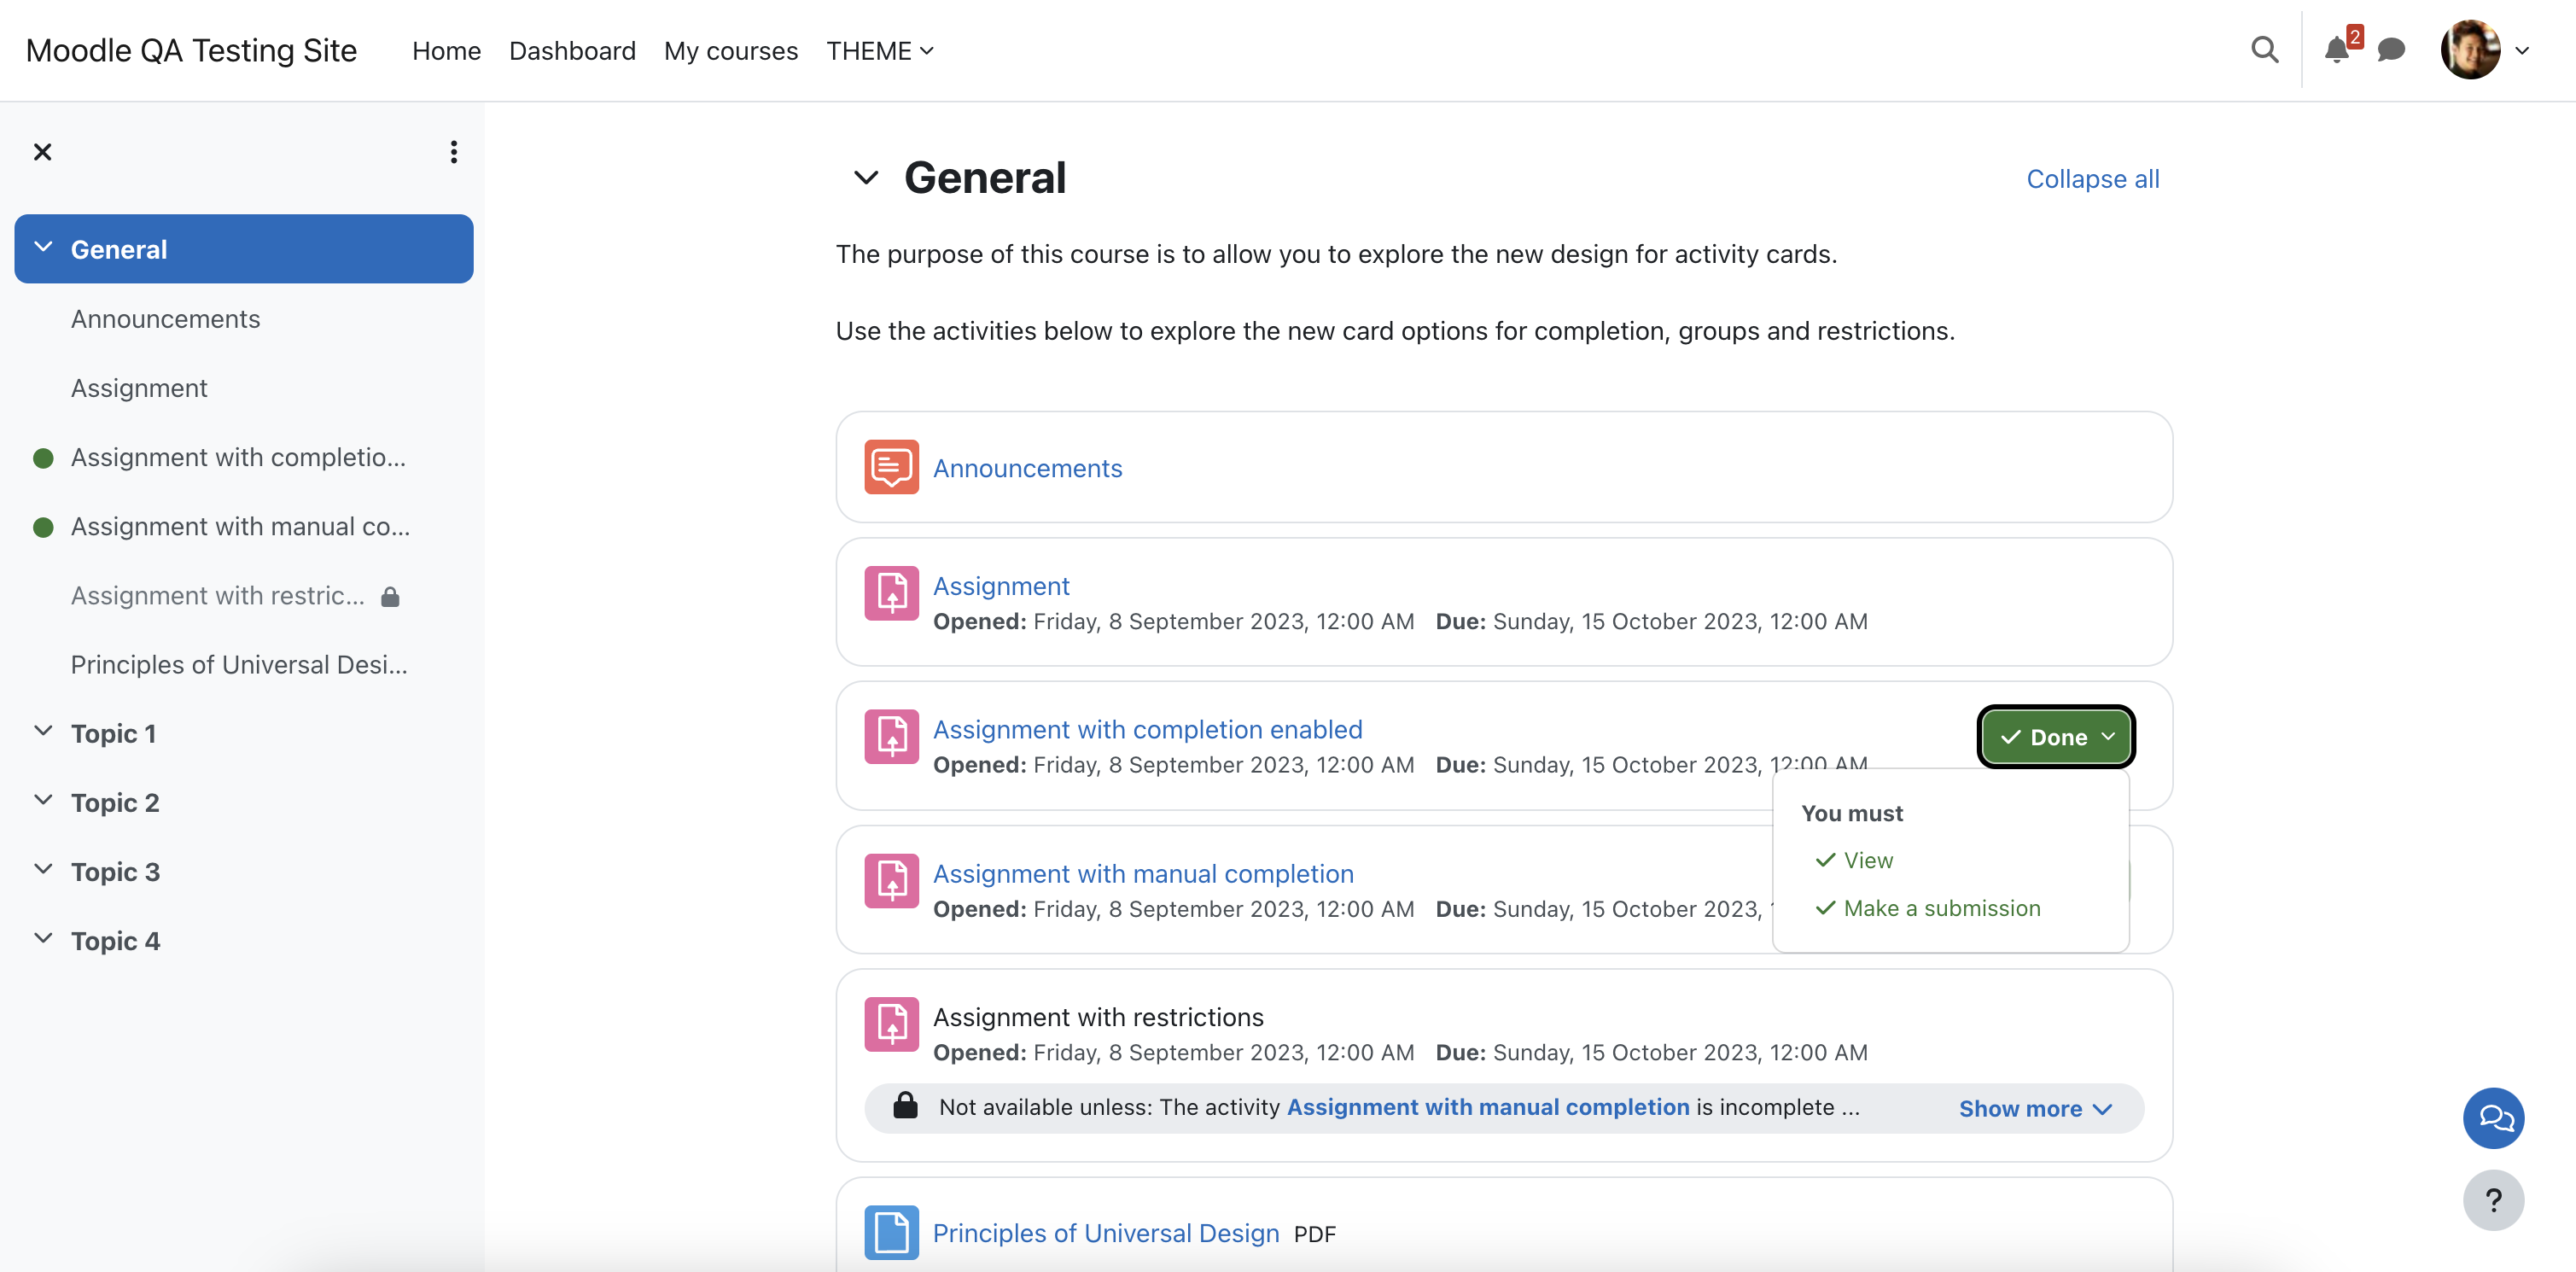
Task: Click Collapse all link
Action: tap(2092, 179)
